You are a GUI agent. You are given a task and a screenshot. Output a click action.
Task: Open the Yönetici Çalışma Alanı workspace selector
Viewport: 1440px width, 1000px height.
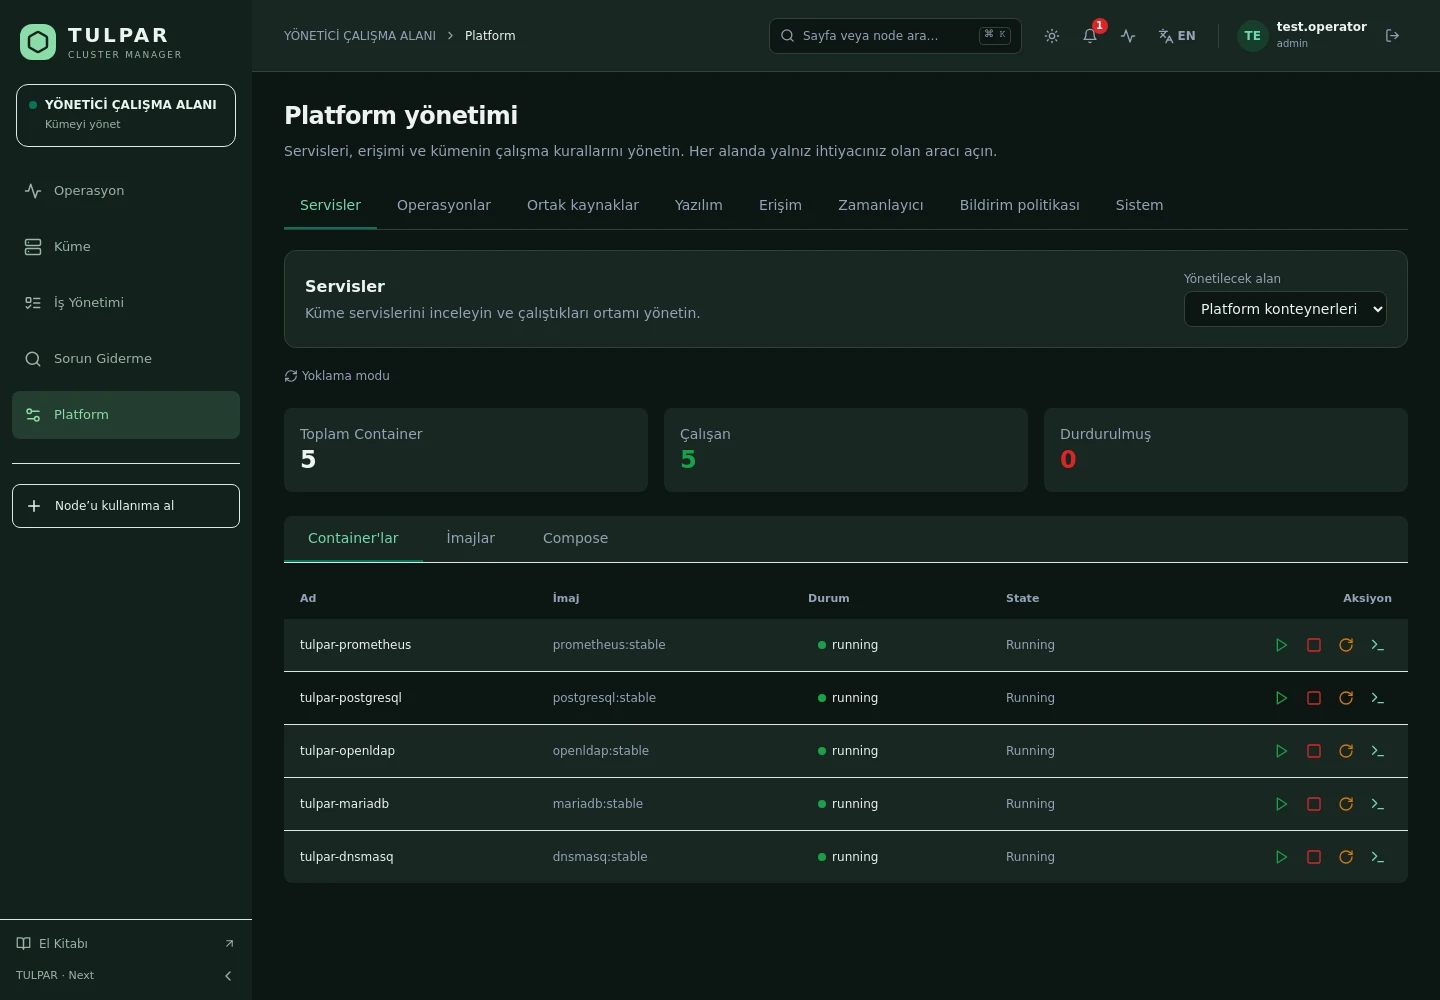126,115
